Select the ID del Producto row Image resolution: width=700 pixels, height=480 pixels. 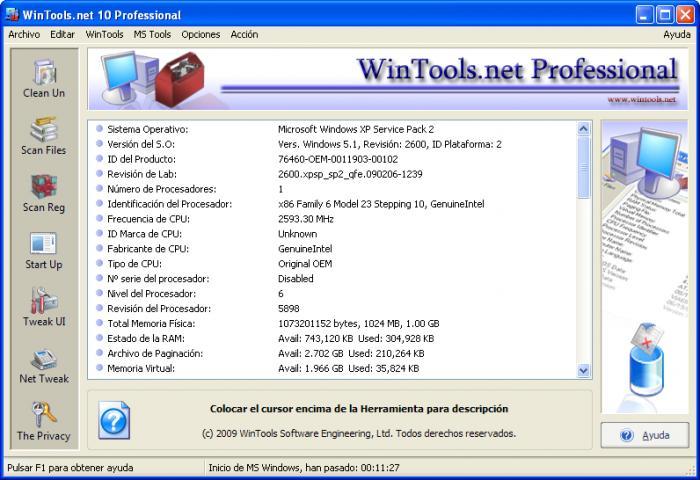click(333, 159)
